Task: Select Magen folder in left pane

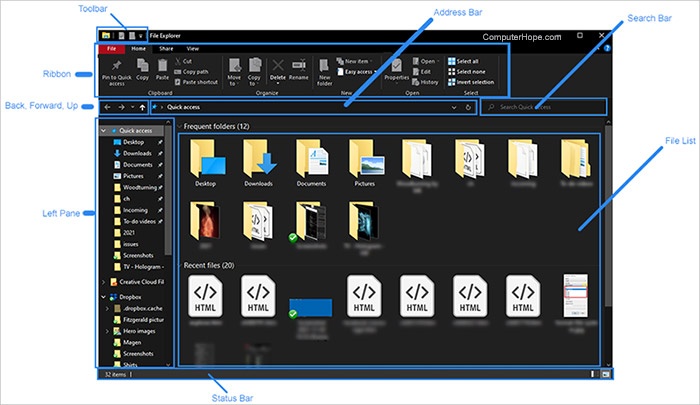Action: 132,342
